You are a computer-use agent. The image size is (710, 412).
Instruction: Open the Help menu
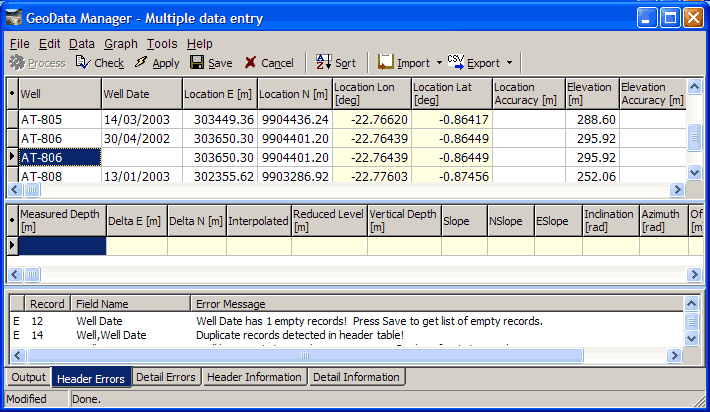click(200, 44)
